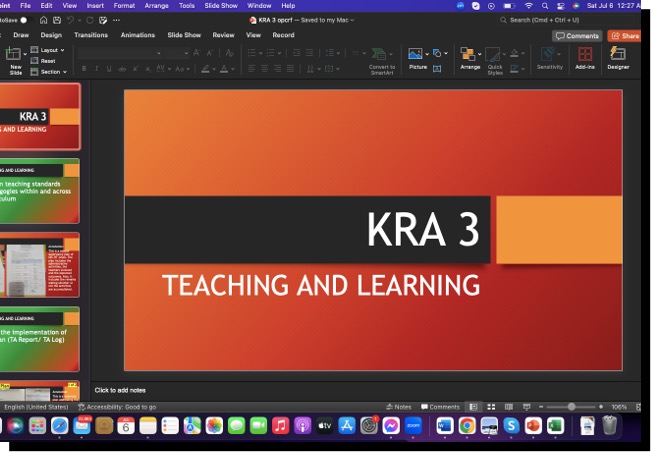Click the Arrange icon

point(469,56)
